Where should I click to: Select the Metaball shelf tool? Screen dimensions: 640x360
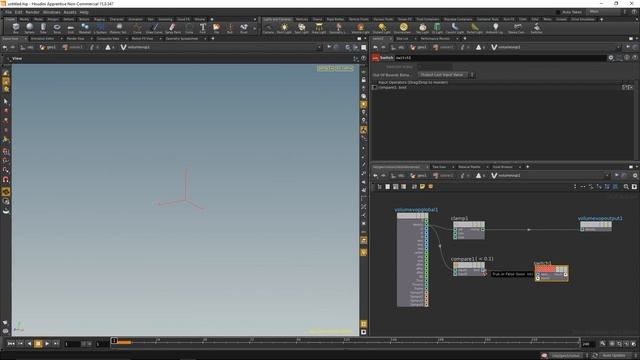pyautogui.click(x=84, y=28)
